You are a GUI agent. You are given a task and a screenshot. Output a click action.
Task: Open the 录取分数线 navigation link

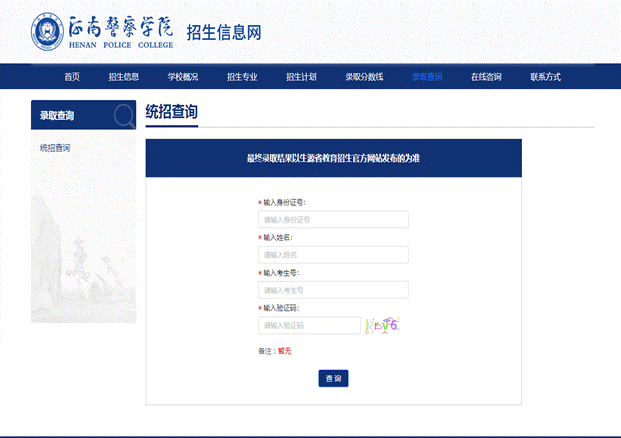pyautogui.click(x=364, y=77)
